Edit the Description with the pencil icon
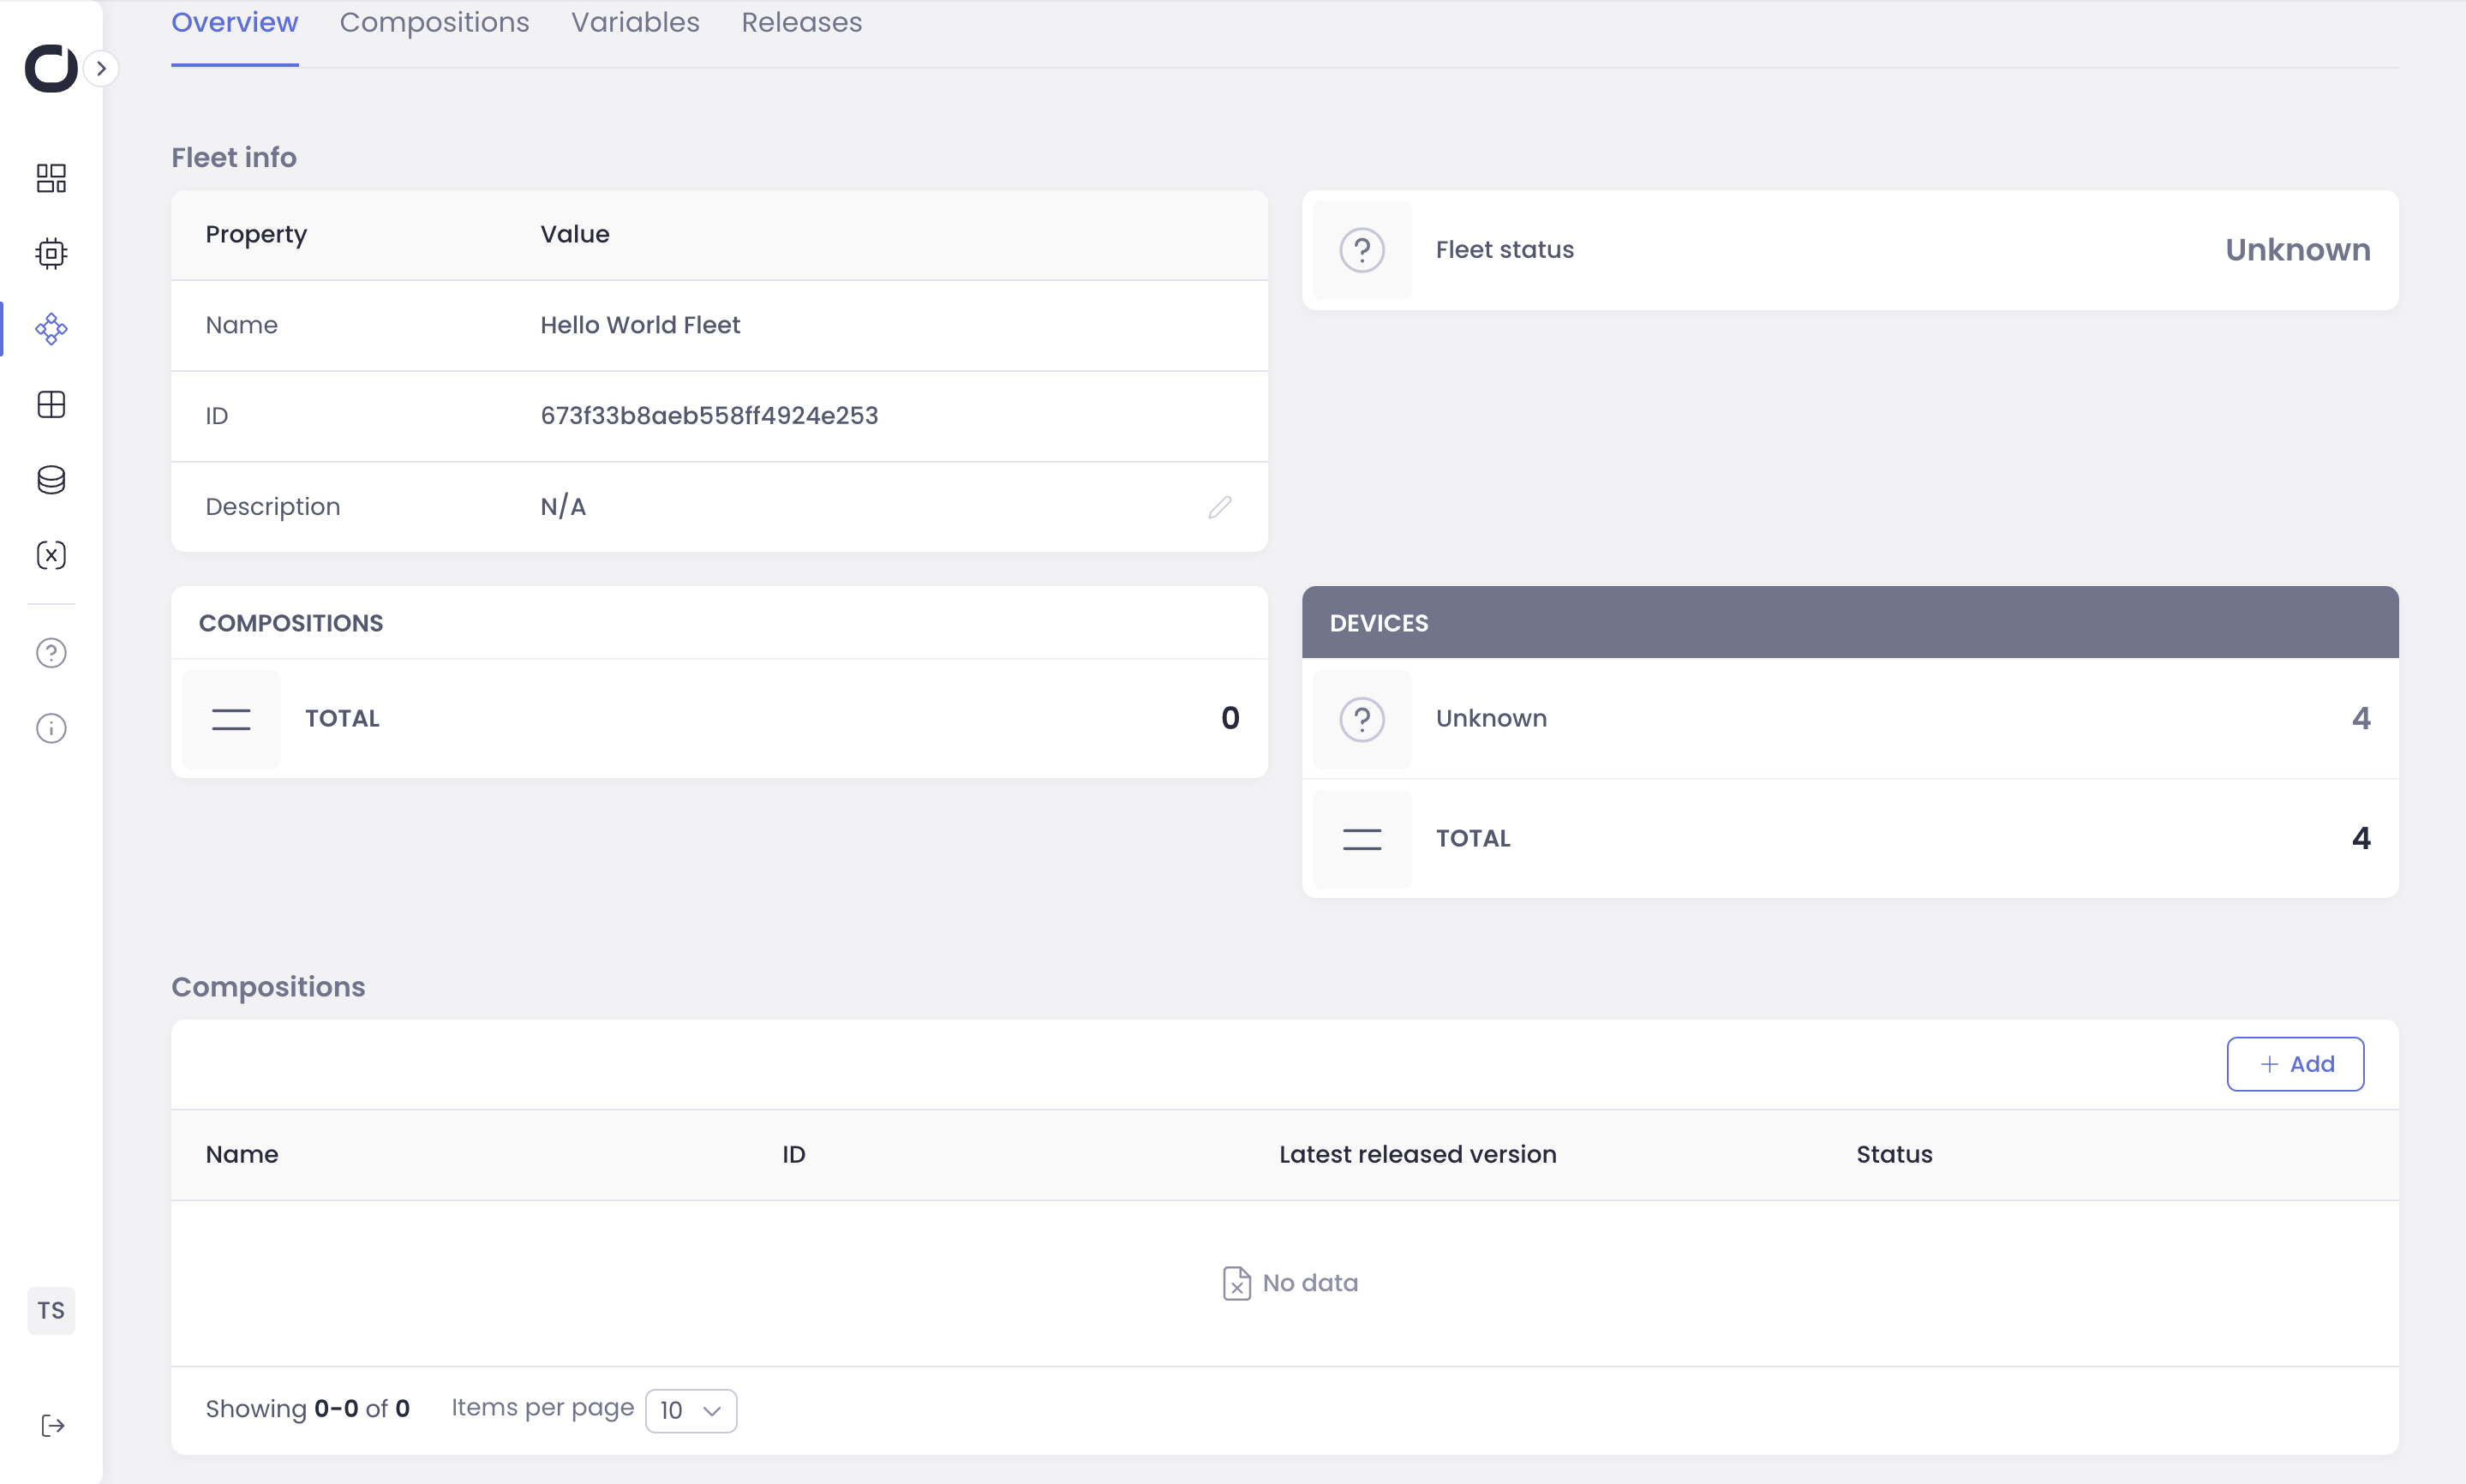This screenshot has height=1484, width=2466. [1219, 507]
